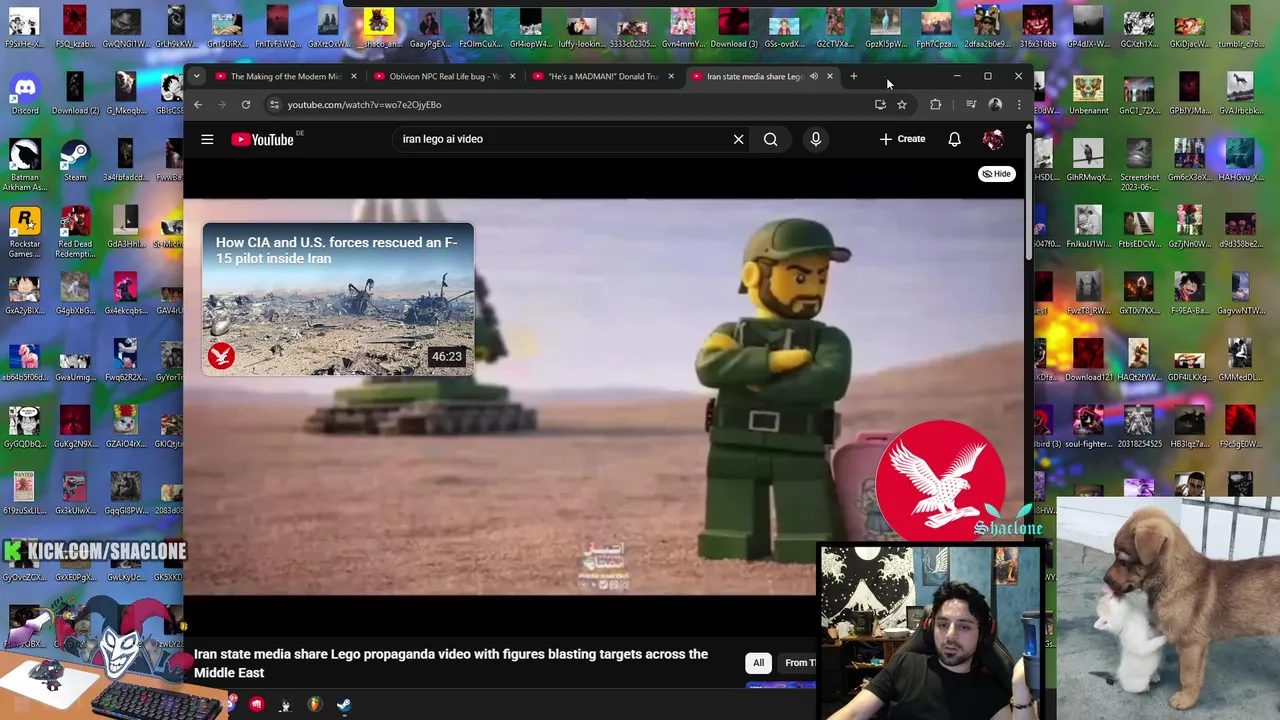Screen dimensions: 1280x720
Task: Select the Unbenannt desktop file
Action: (x=1088, y=95)
